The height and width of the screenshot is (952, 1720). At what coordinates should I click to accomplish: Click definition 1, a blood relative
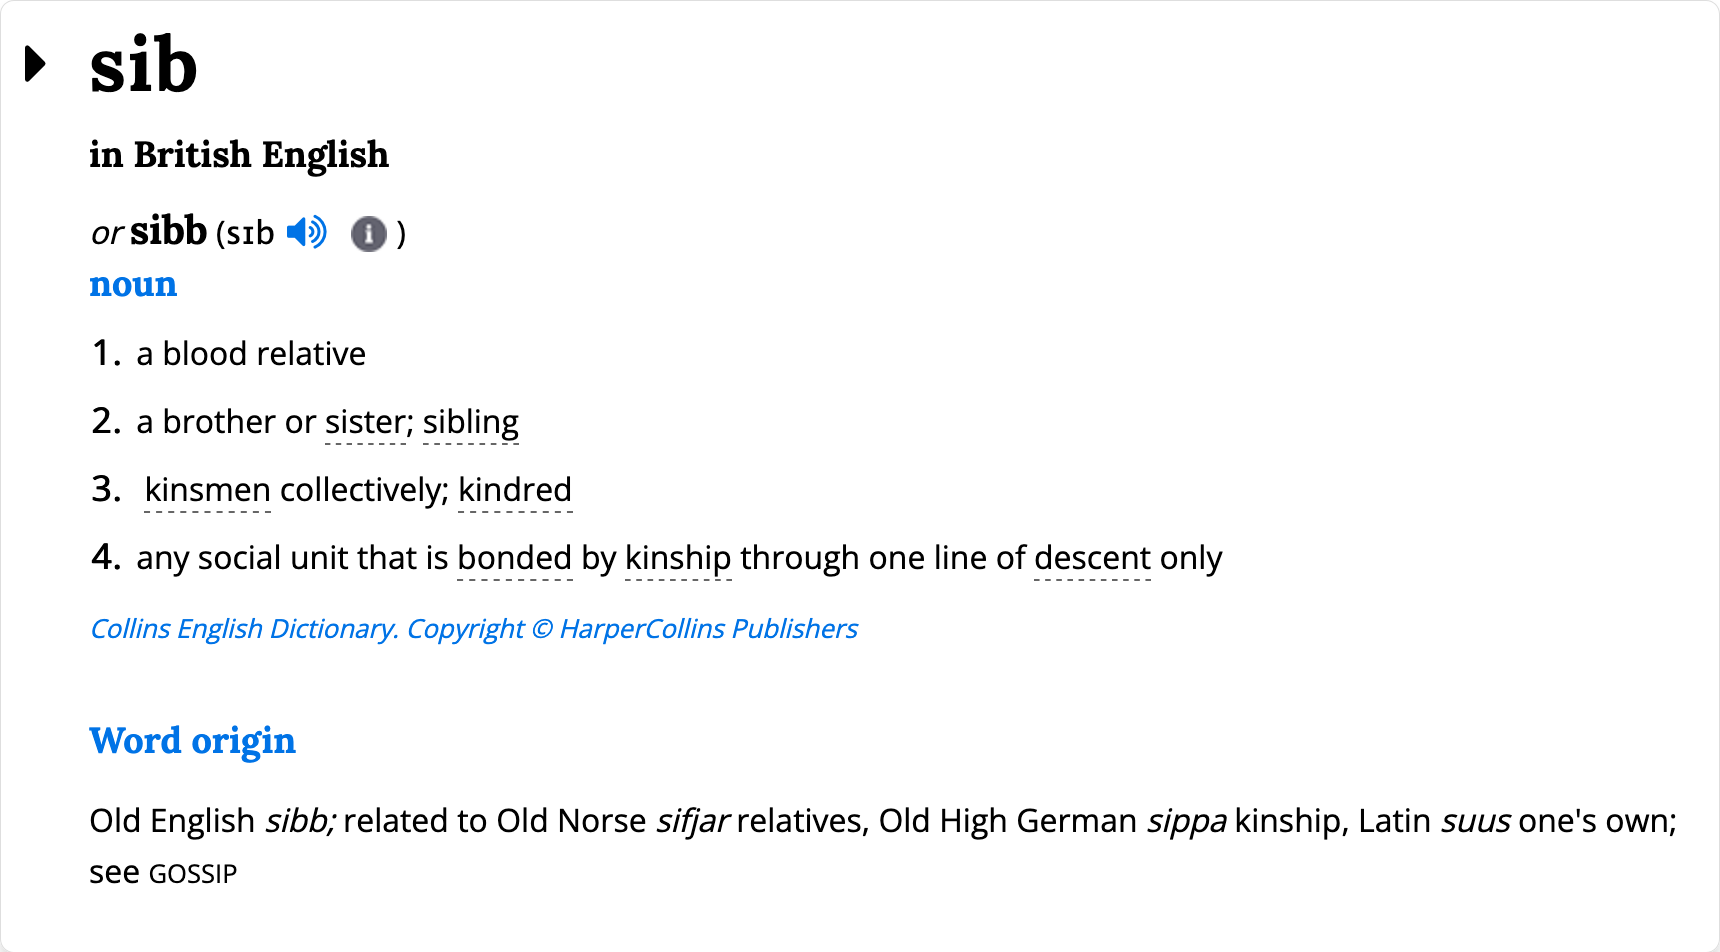pyautogui.click(x=250, y=352)
